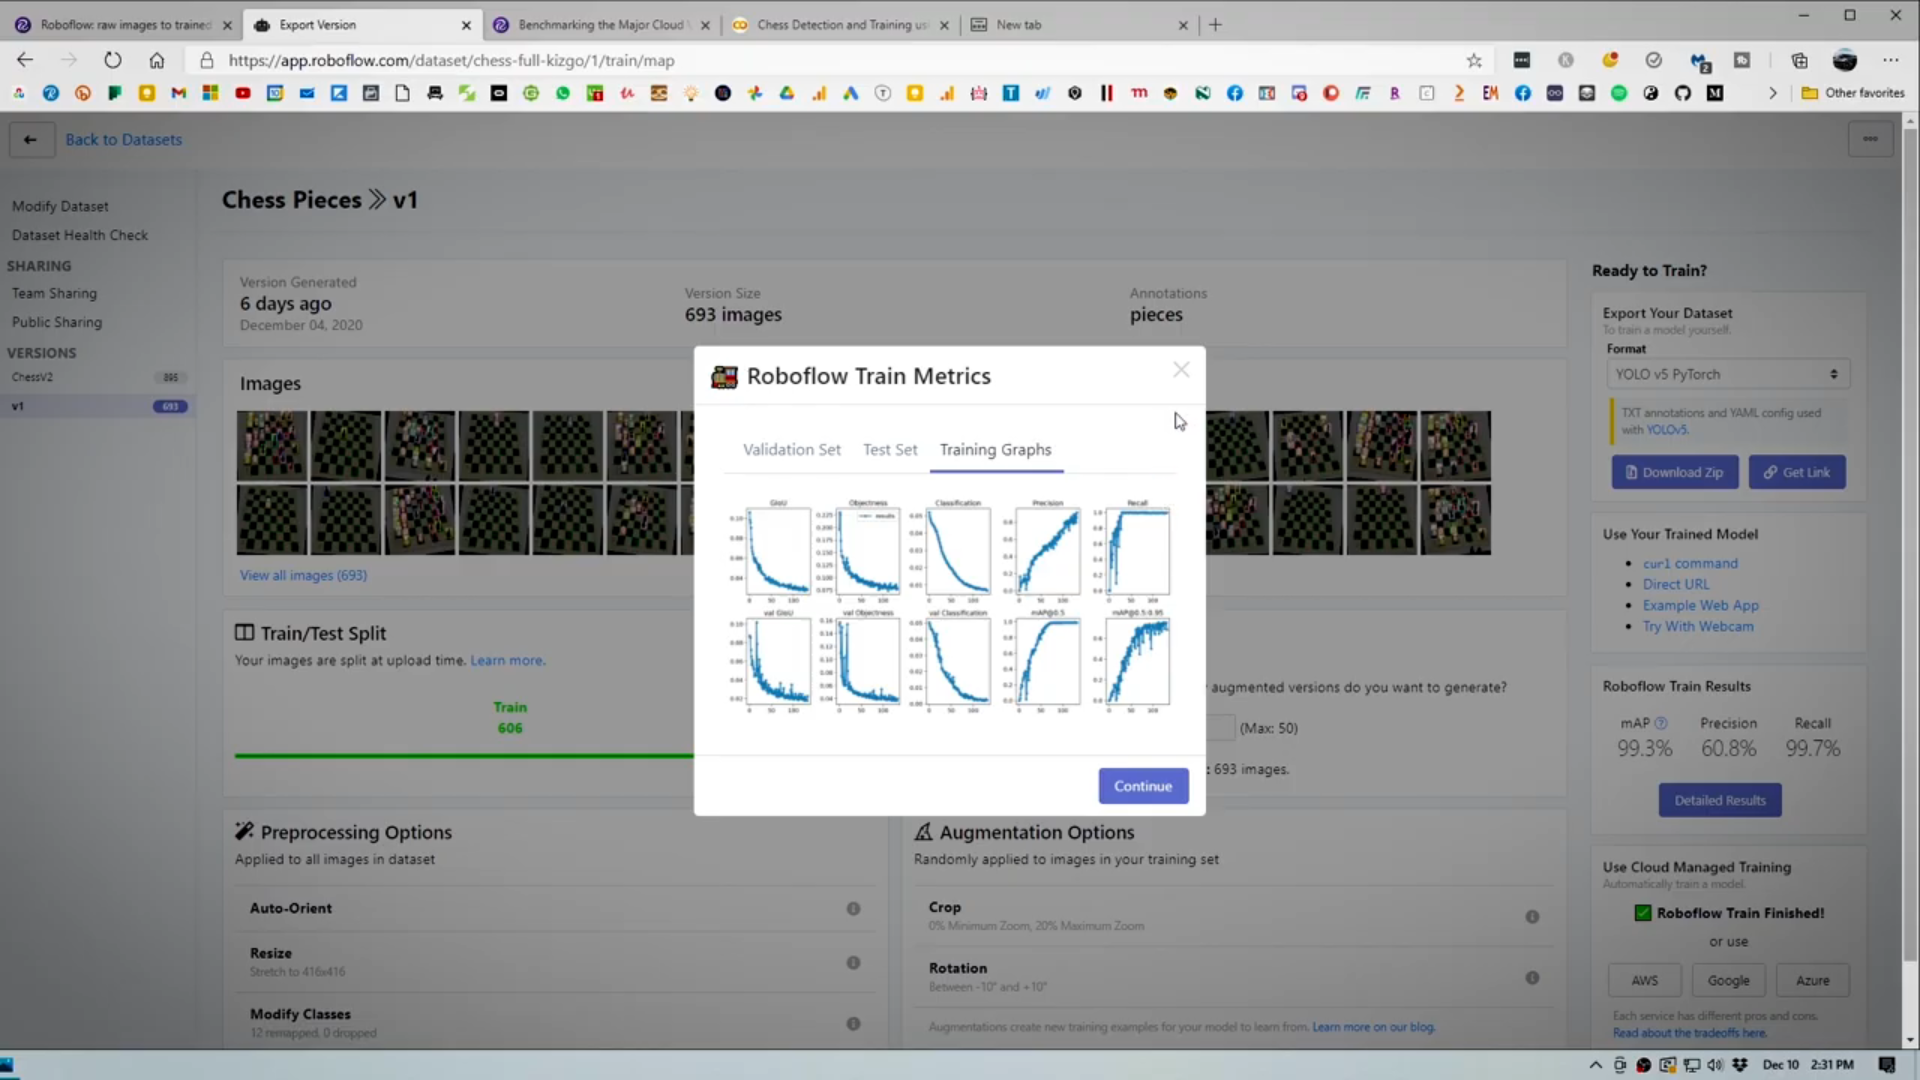Click the Roboflow Train Finished checkmark
1920x1080 pixels.
pos(1642,913)
